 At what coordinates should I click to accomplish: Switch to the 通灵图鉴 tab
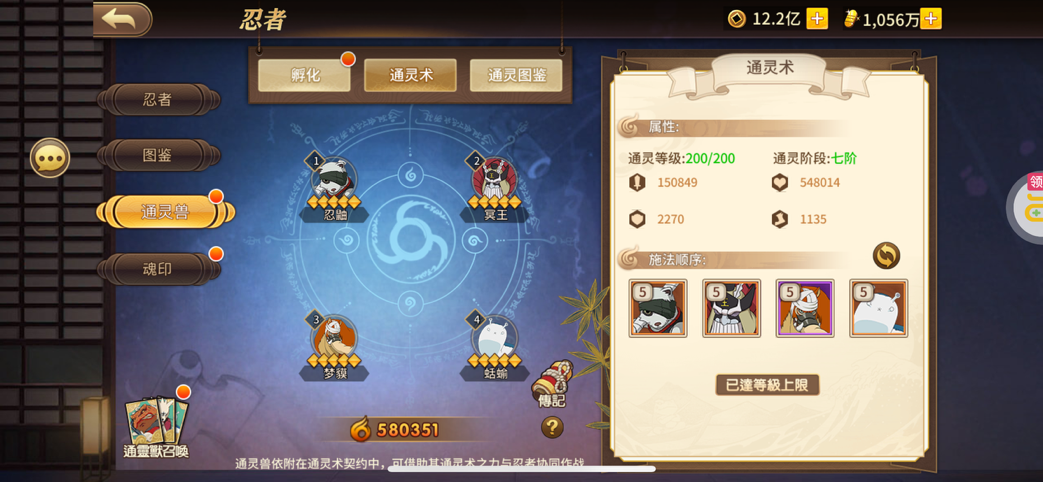(x=516, y=75)
